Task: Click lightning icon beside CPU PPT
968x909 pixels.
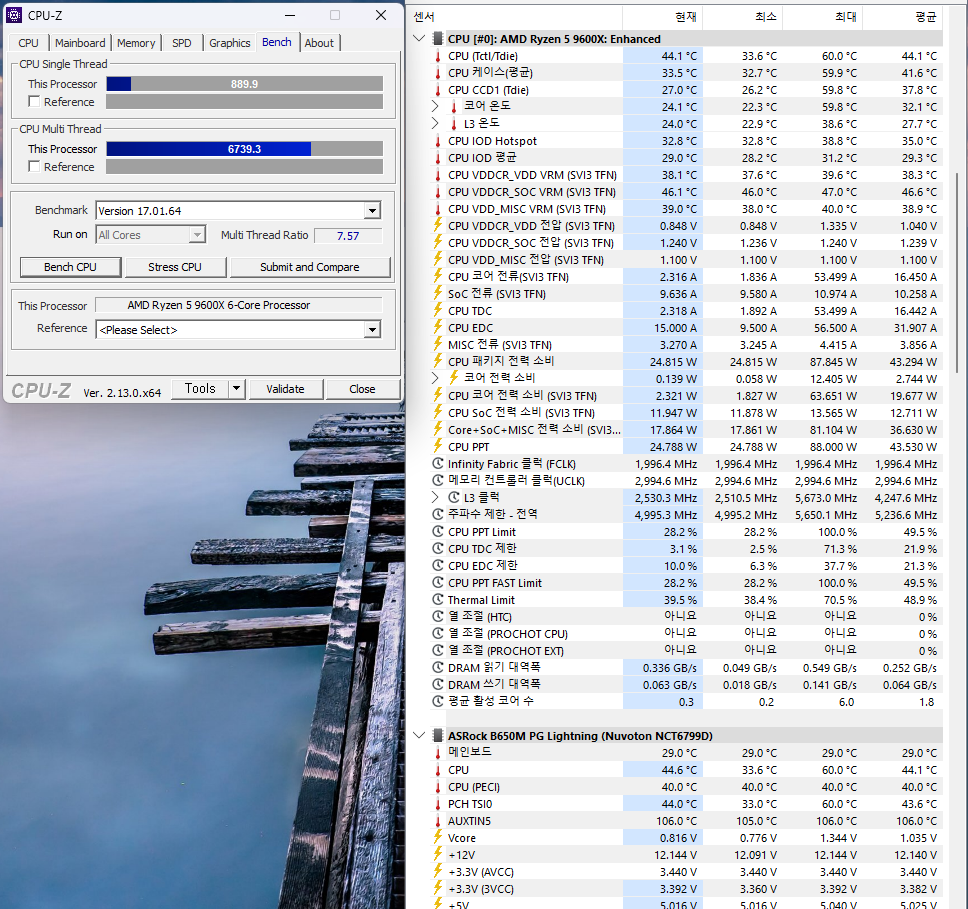Action: point(438,446)
